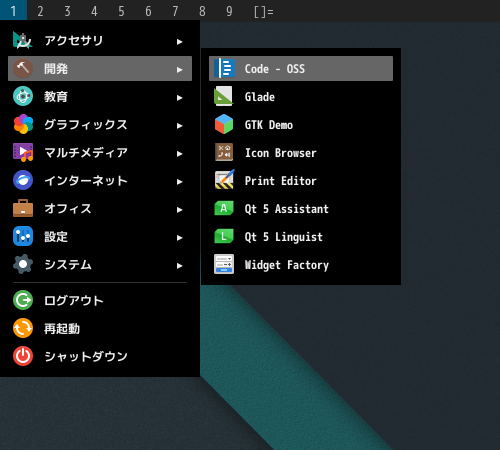Image resolution: width=500 pixels, height=450 pixels.
Task: Open the オフィス menu entry
Action: (x=100, y=208)
